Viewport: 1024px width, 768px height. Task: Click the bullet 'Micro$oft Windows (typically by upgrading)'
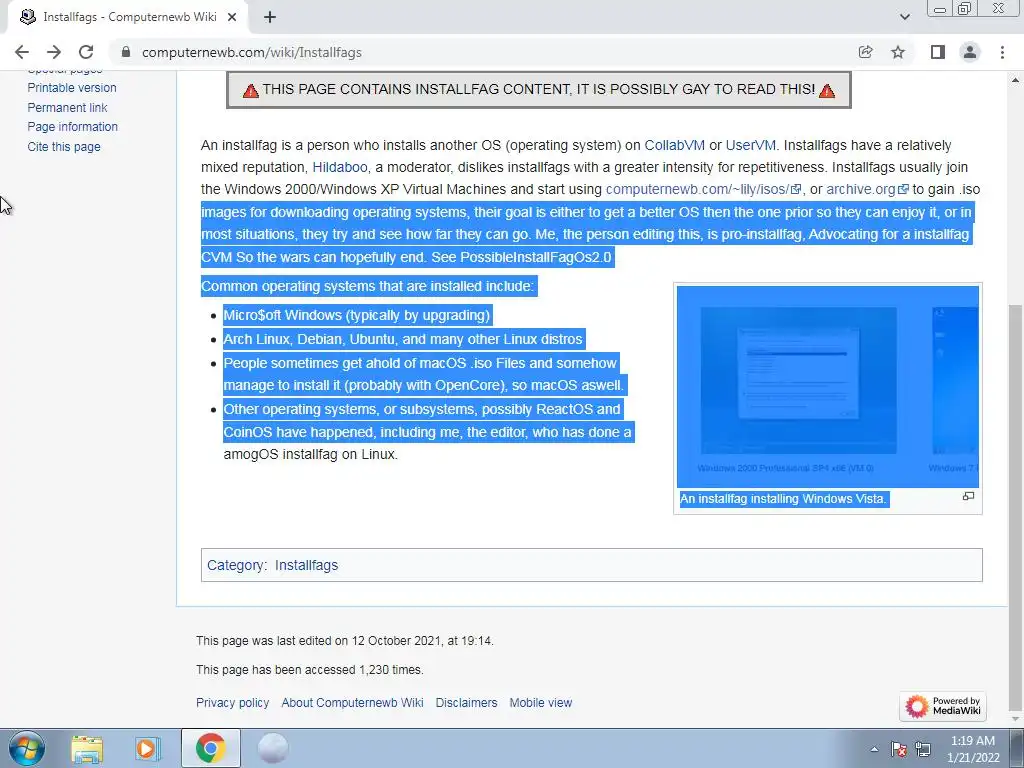(x=357, y=315)
